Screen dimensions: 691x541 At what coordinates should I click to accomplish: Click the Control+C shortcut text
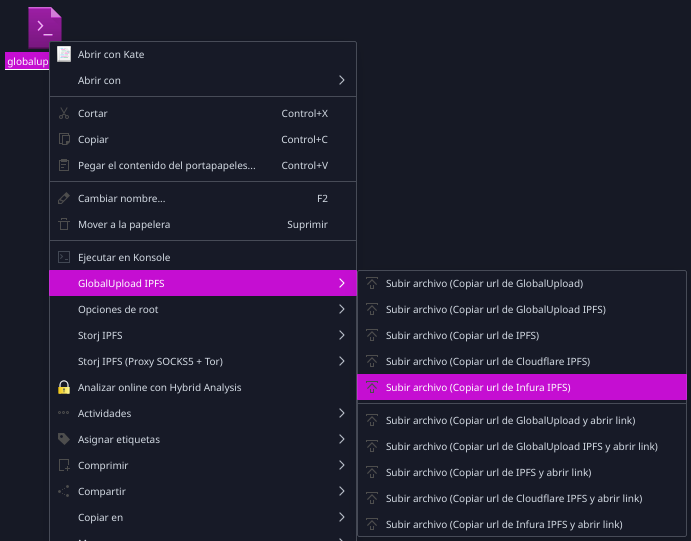[305, 139]
